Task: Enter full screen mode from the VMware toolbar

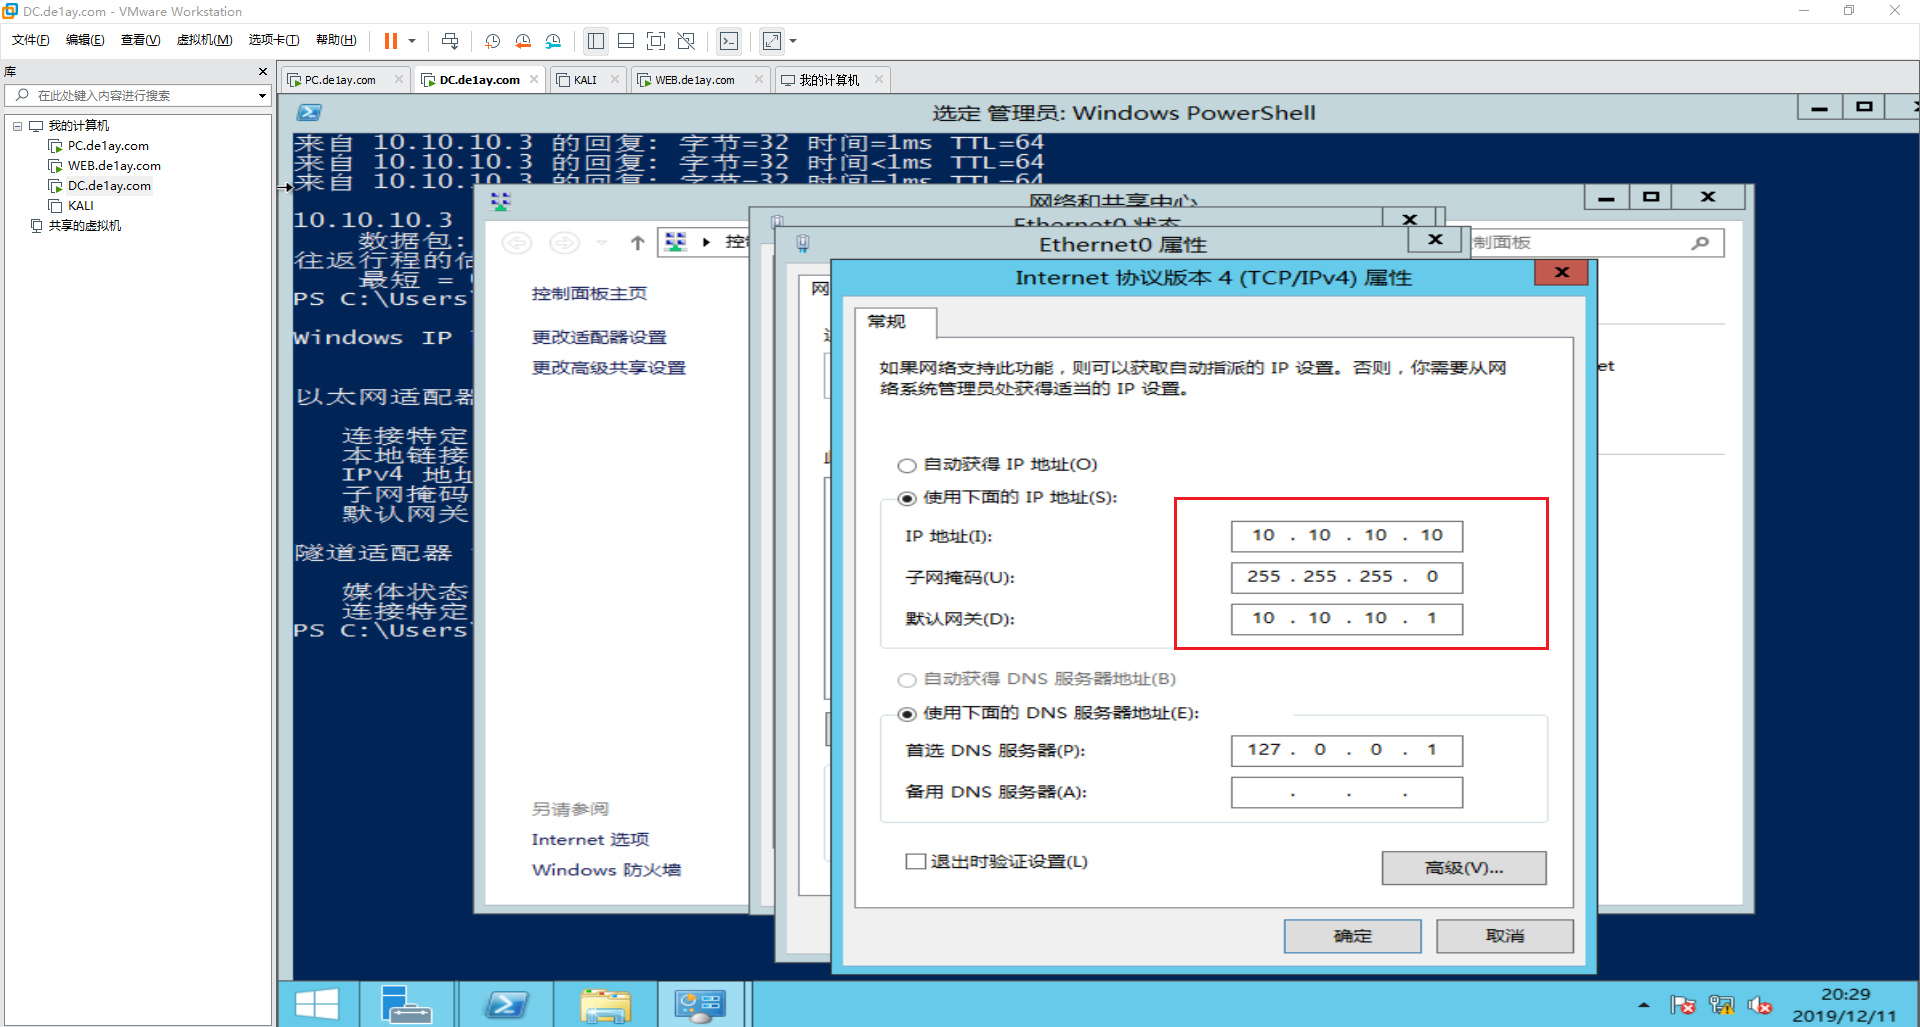Action: pyautogui.click(x=656, y=41)
